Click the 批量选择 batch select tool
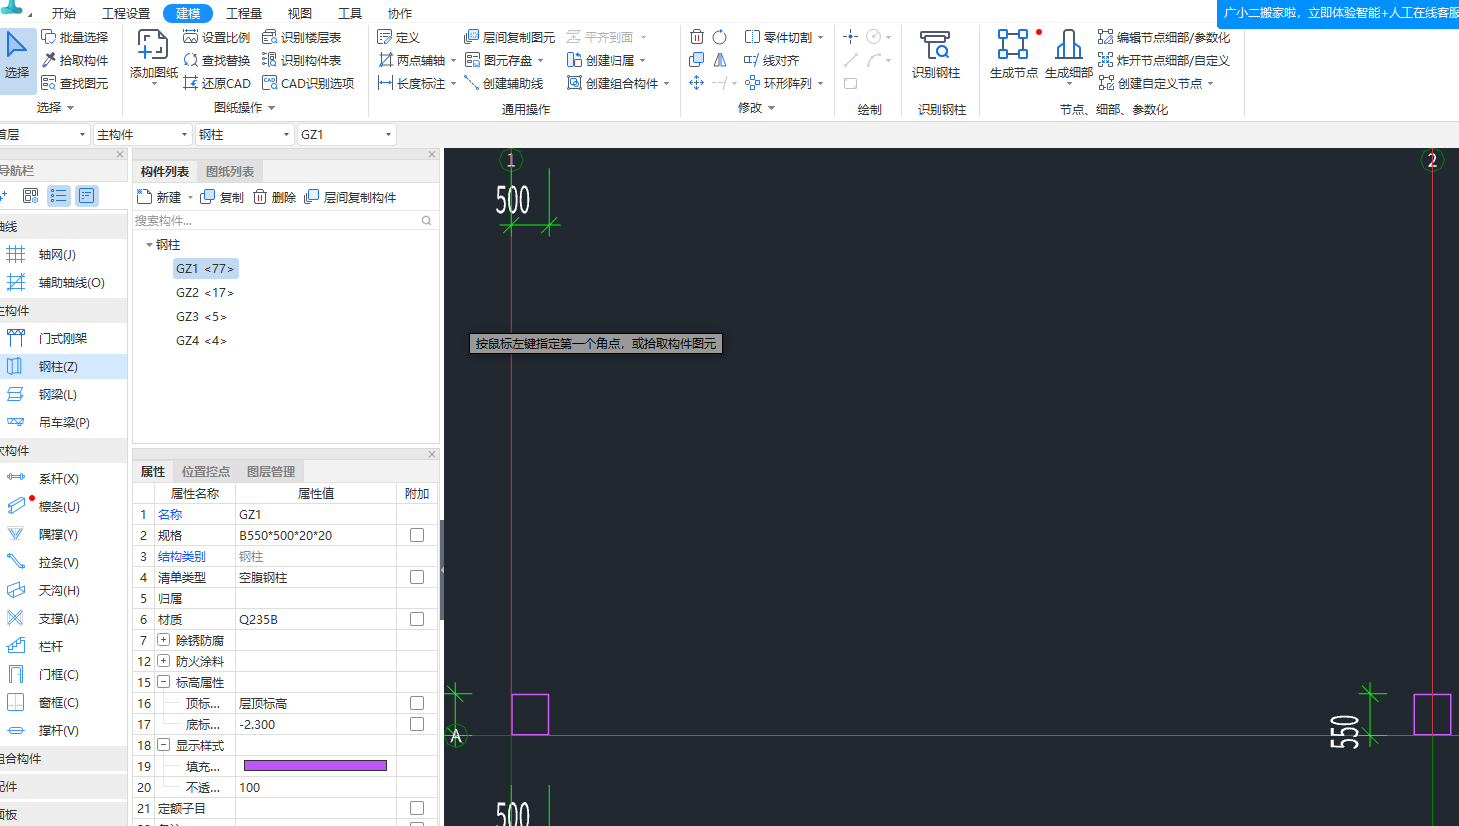Viewport: 1459px width, 826px height. pos(75,37)
